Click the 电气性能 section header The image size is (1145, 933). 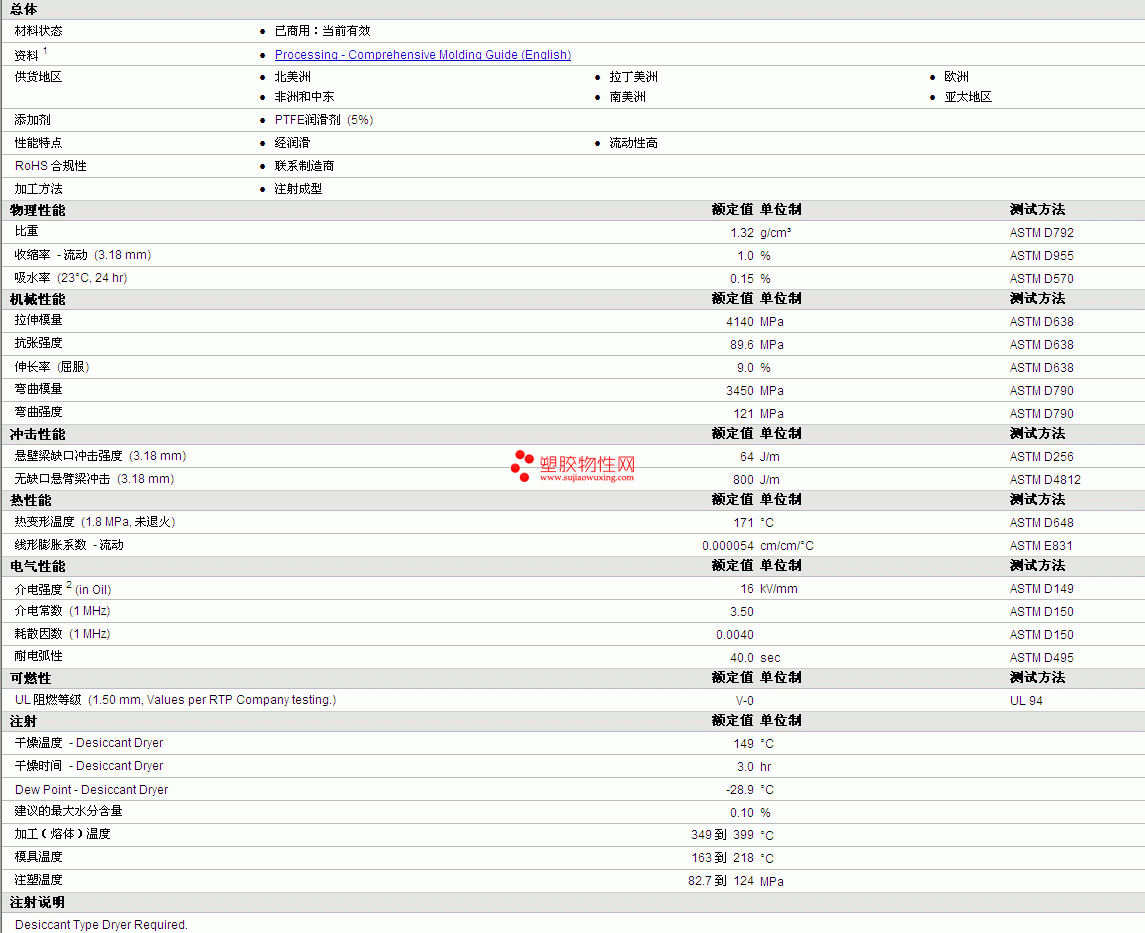coord(38,567)
